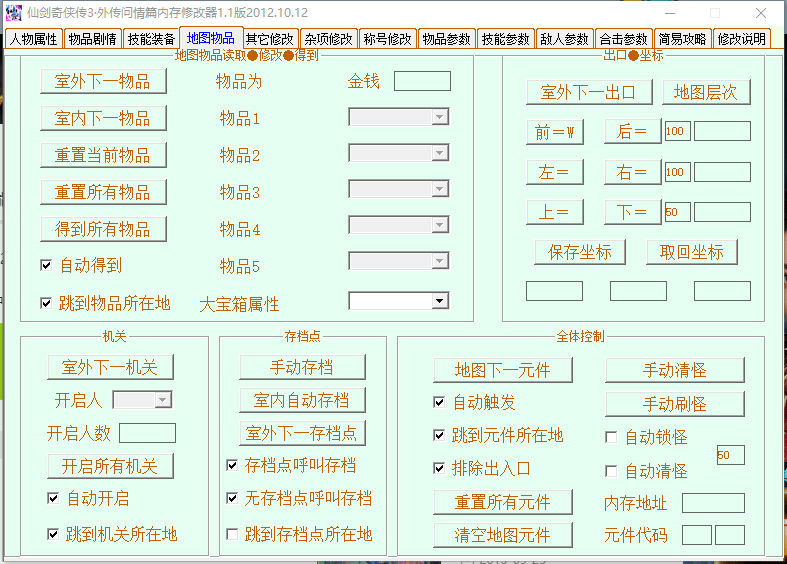
Task: Toggle the 自动得到 checkbox
Action: pyautogui.click(x=46, y=265)
